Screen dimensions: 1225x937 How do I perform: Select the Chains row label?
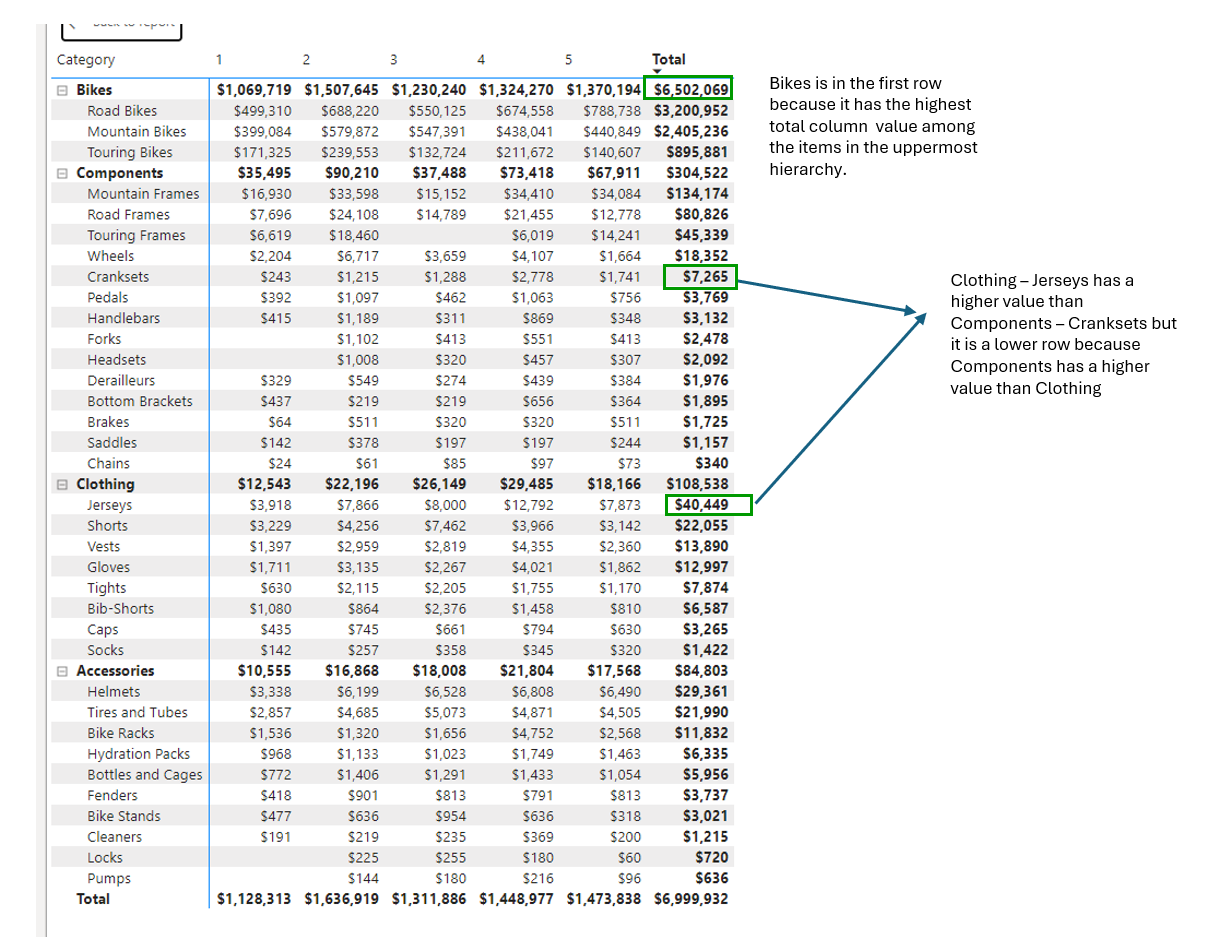(108, 464)
